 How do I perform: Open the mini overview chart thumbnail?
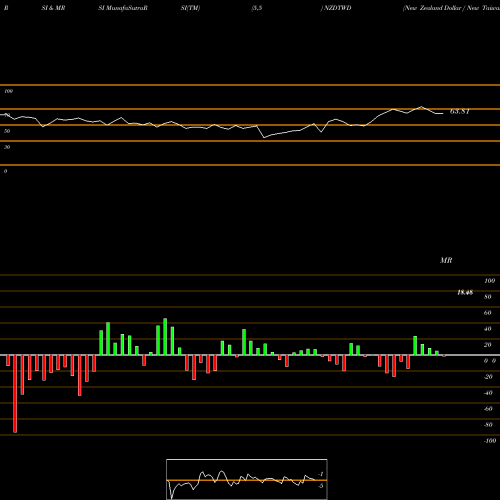click(247, 479)
